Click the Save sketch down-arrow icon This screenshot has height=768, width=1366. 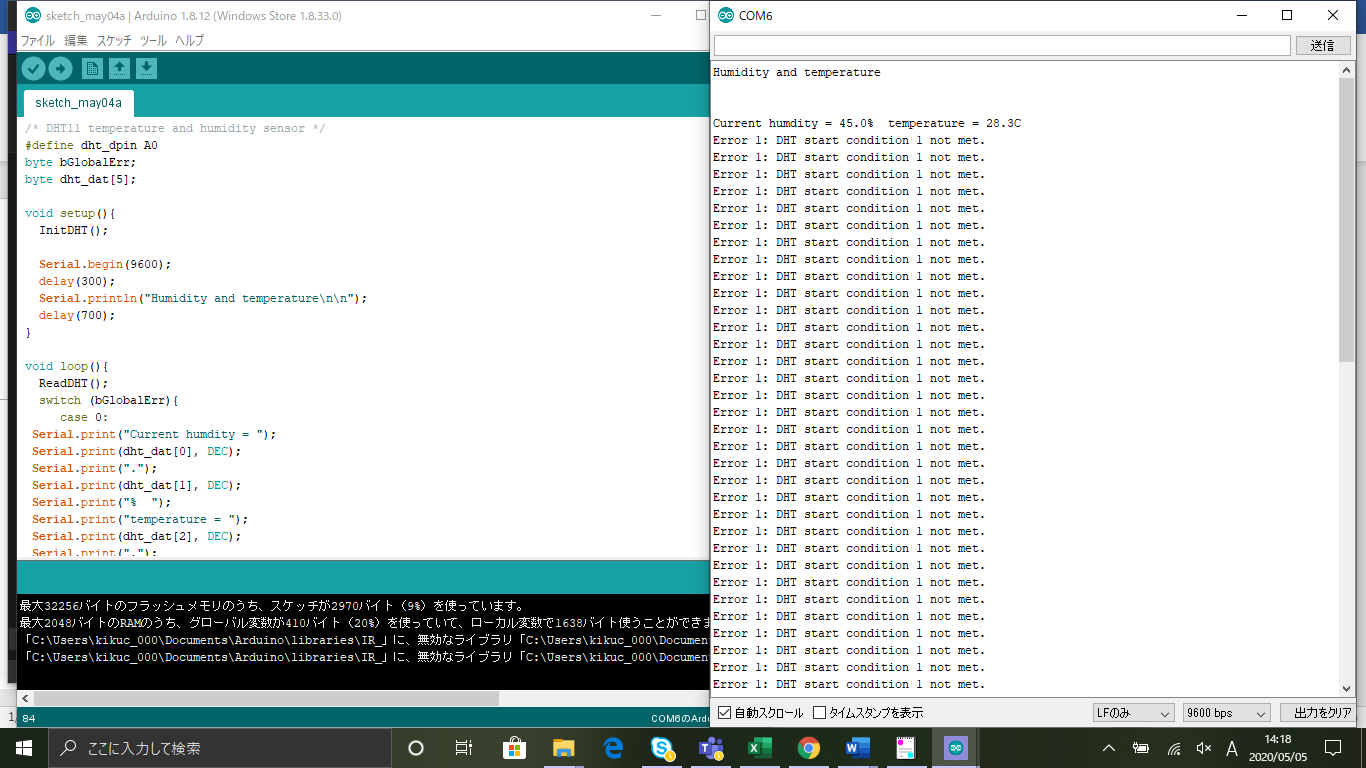pos(146,68)
